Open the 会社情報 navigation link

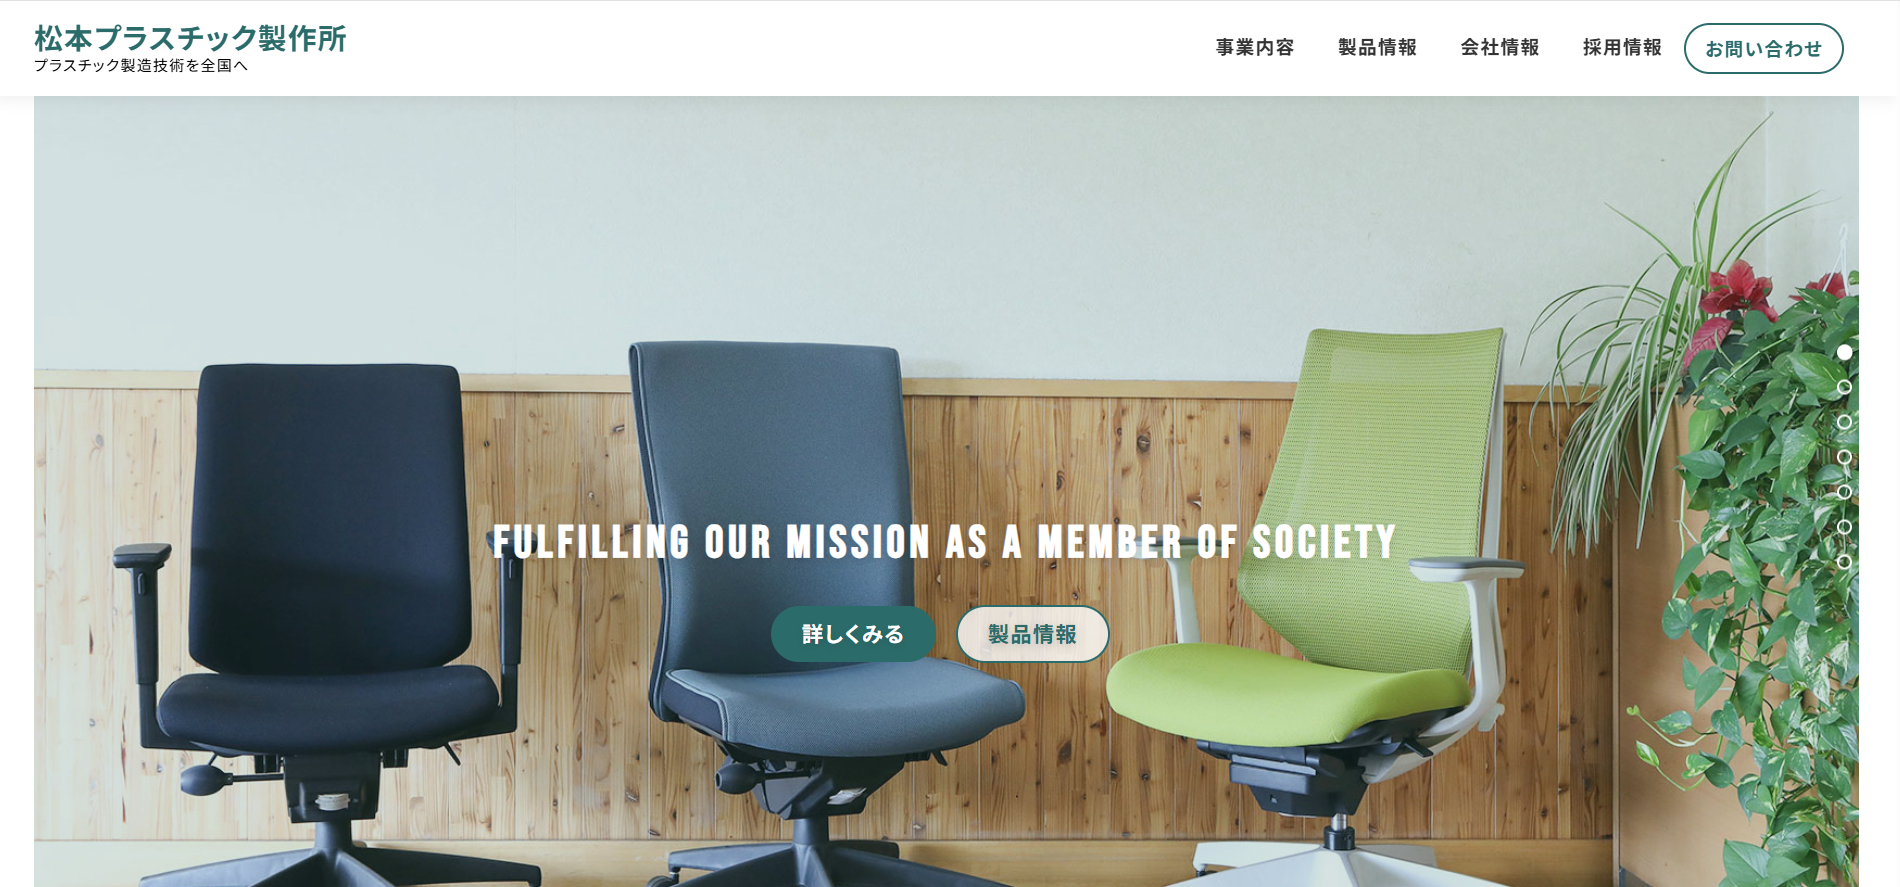click(x=1500, y=48)
